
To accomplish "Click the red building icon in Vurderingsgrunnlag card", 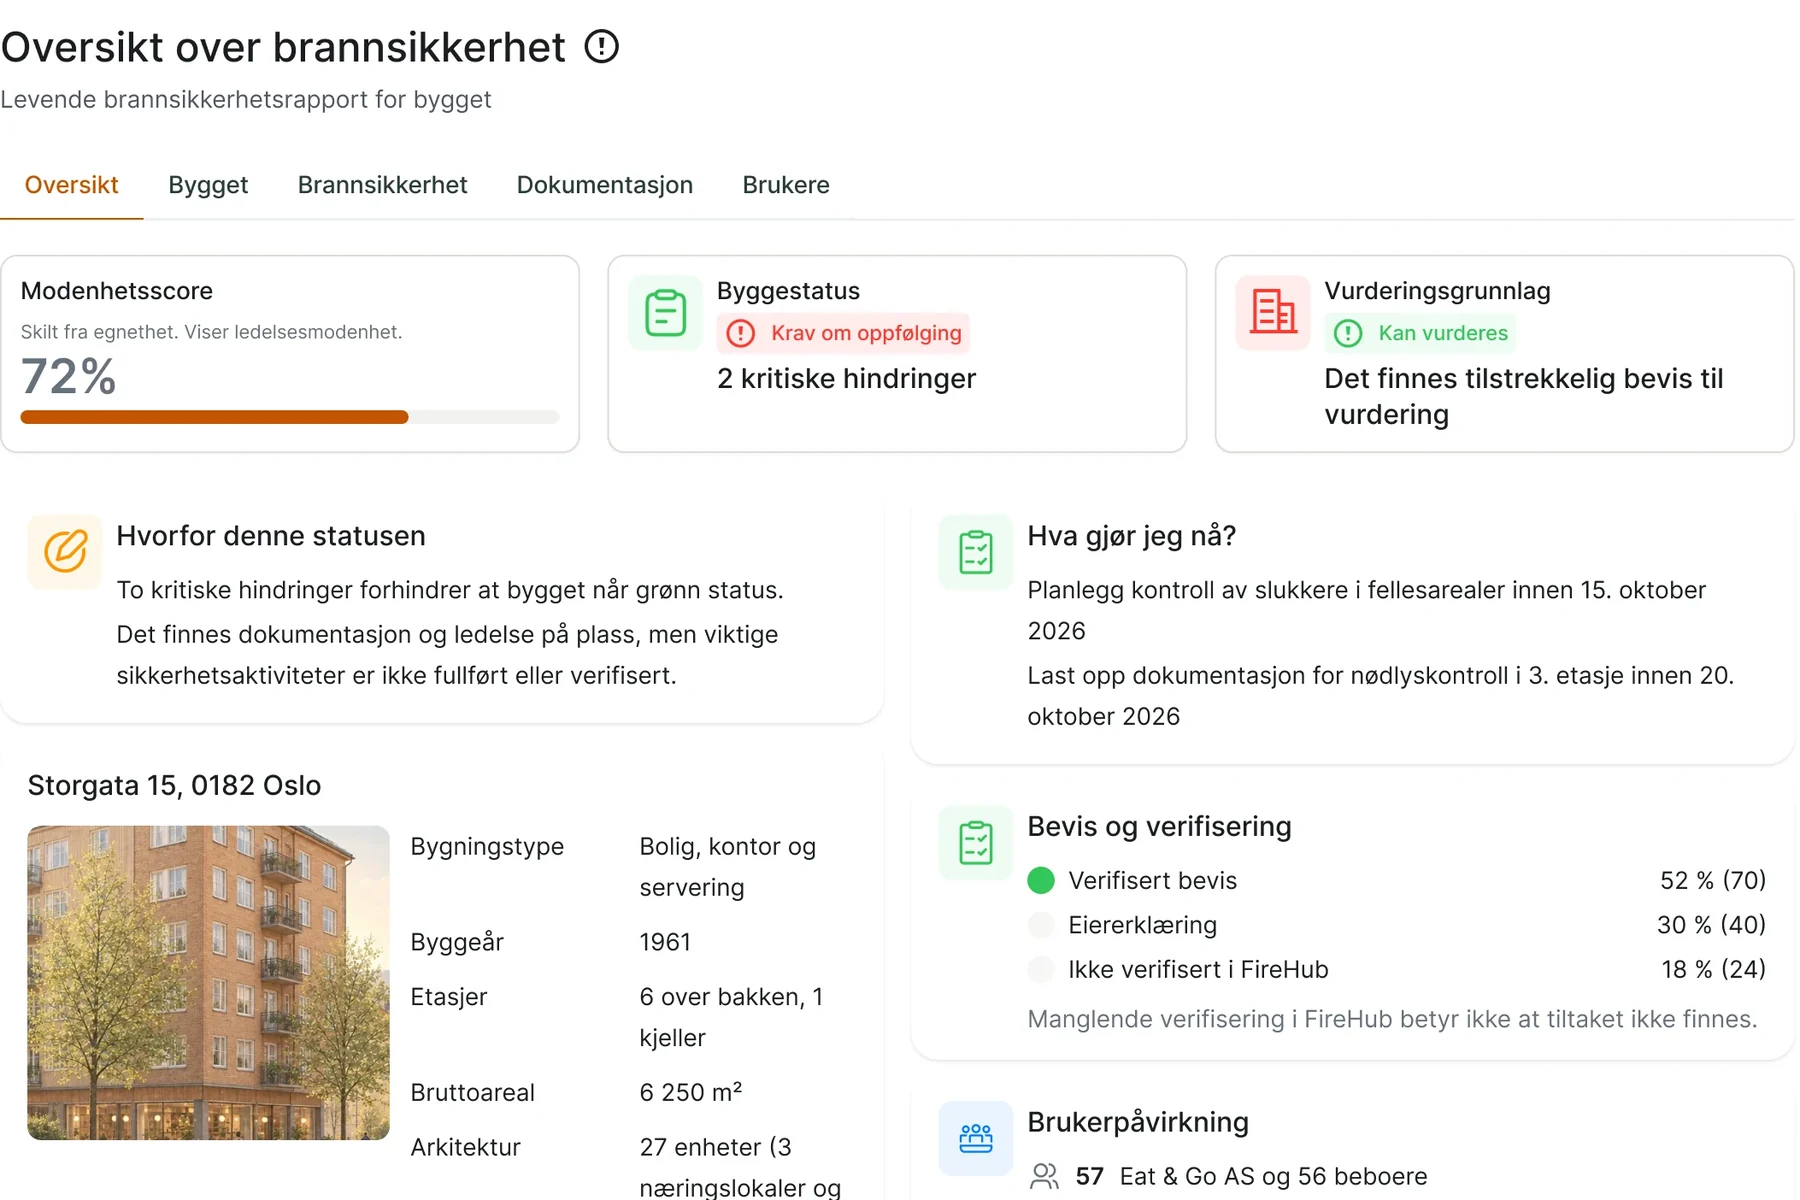I will pyautogui.click(x=1273, y=313).
